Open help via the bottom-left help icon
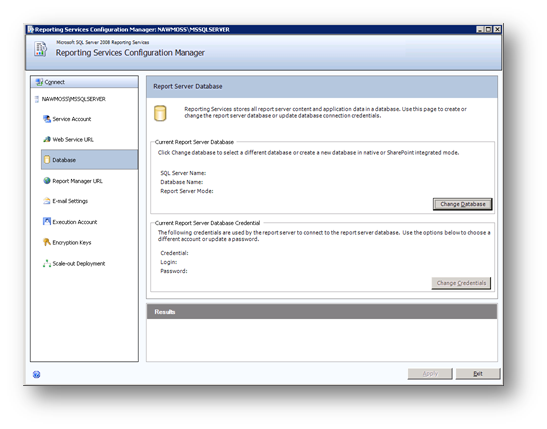 pos(36,374)
